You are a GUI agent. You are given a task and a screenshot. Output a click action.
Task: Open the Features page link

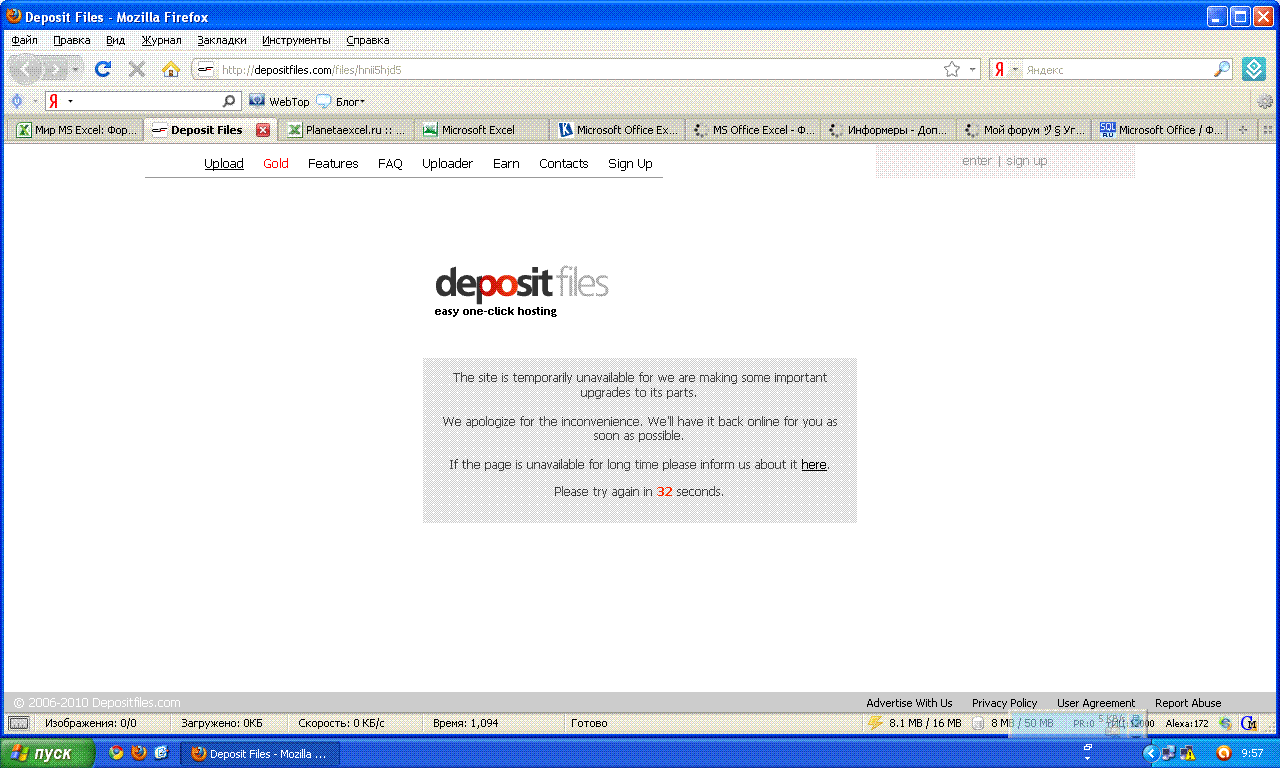[x=333, y=164]
